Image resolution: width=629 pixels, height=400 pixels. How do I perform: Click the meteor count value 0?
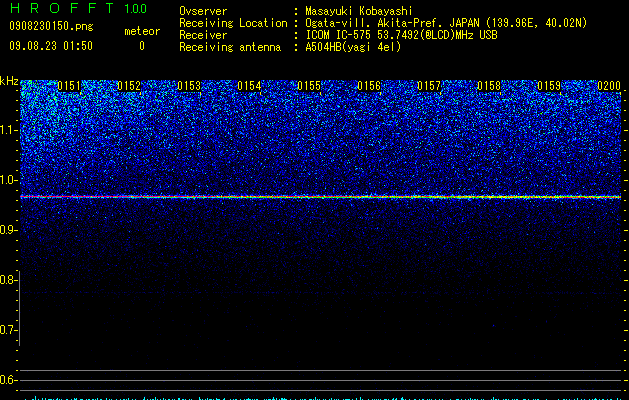tap(142, 46)
